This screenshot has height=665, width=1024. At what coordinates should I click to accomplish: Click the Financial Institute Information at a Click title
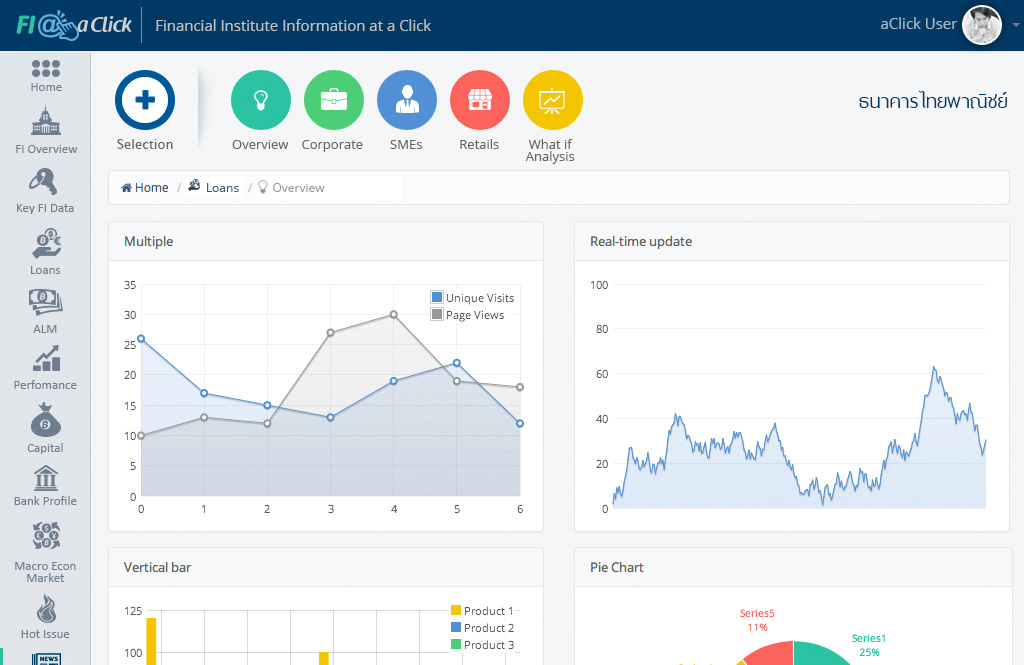(293, 25)
